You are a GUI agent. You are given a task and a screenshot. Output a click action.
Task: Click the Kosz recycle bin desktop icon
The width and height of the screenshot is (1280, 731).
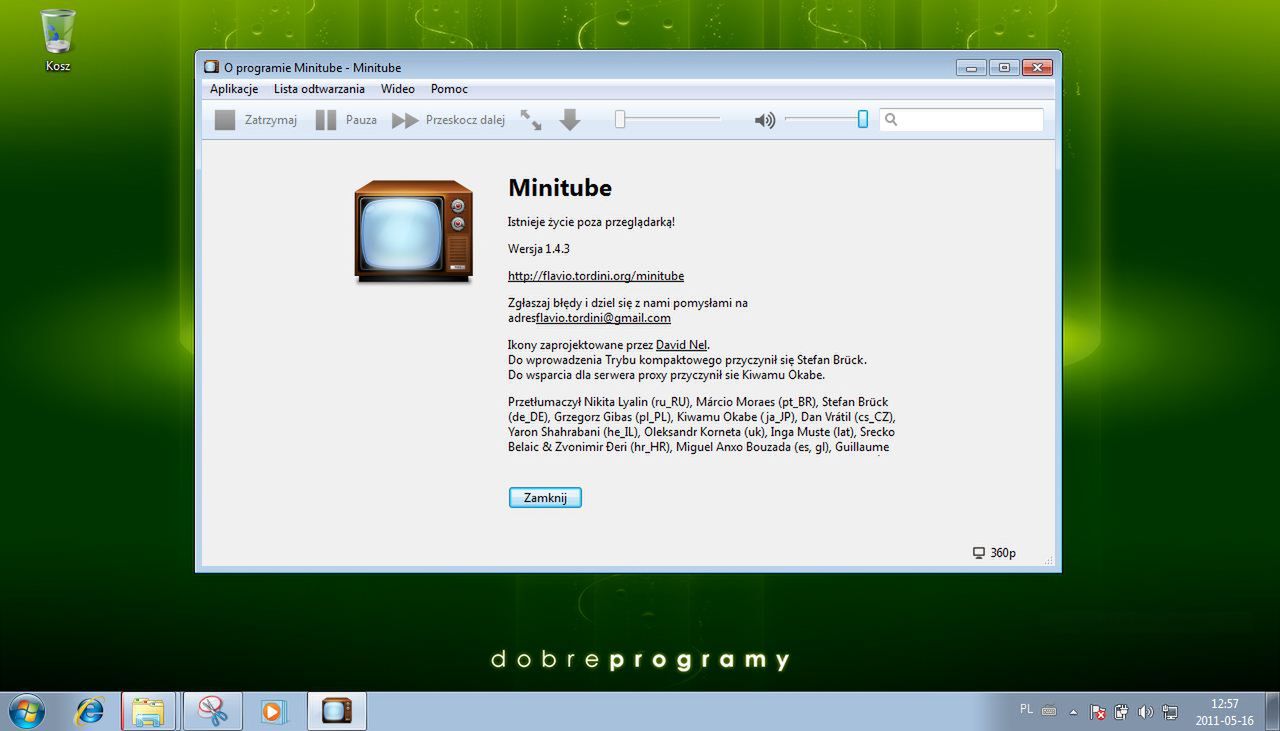(58, 40)
